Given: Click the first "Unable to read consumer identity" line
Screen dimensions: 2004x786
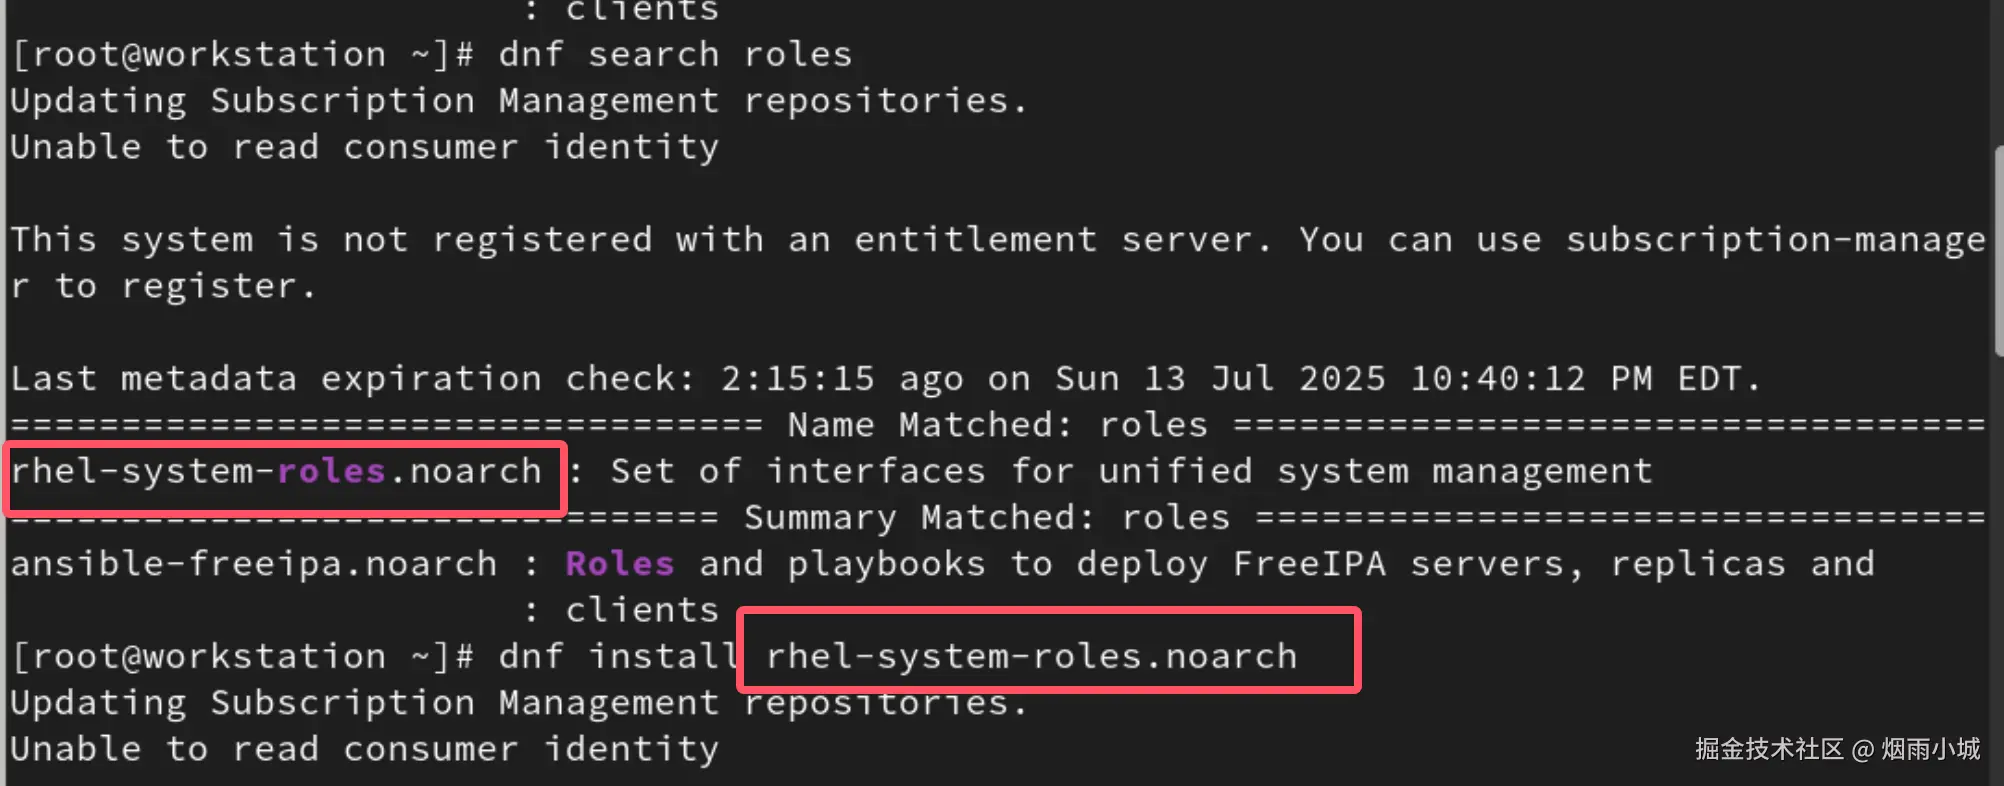Looking at the screenshot, I should [x=364, y=148].
